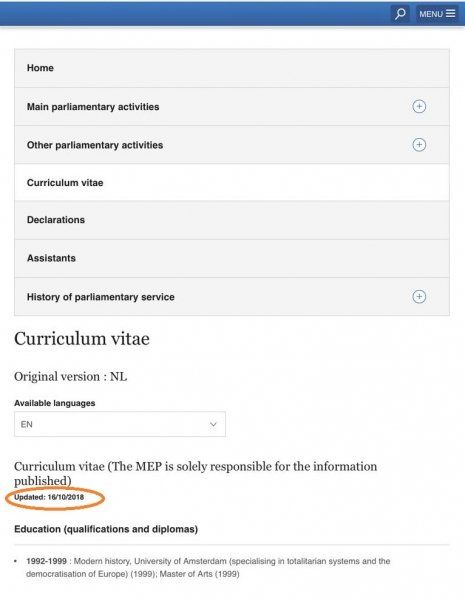The image size is (465, 600).
Task: Expand Main parliamentary activities plus icon
Action: point(419,106)
